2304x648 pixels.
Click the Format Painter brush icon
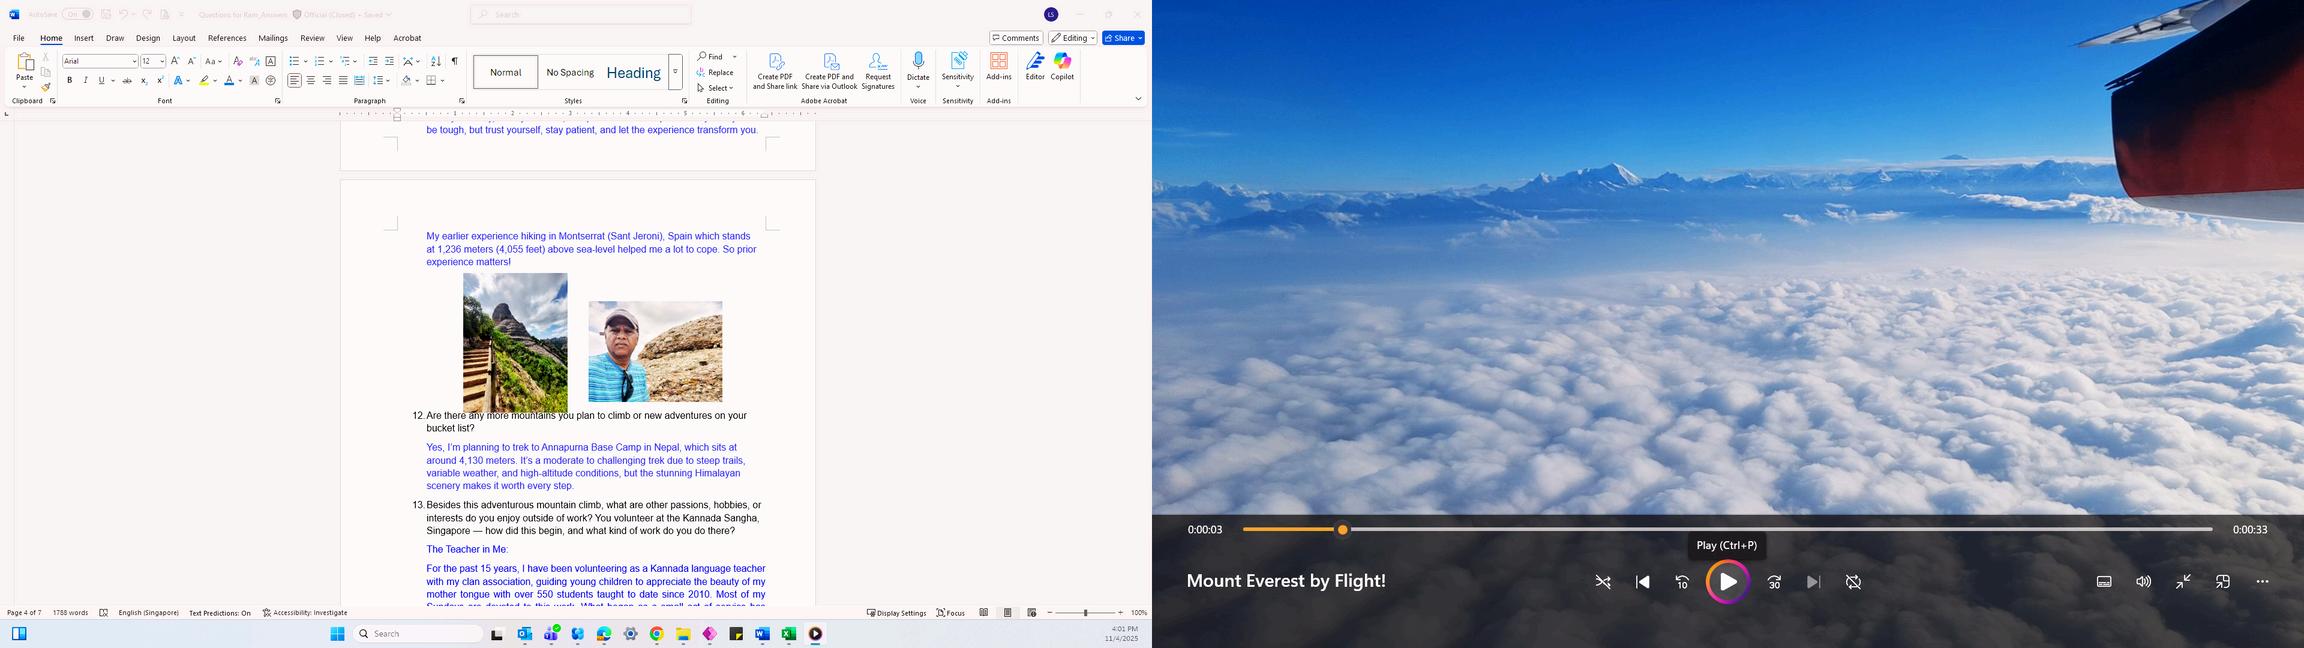pos(46,88)
